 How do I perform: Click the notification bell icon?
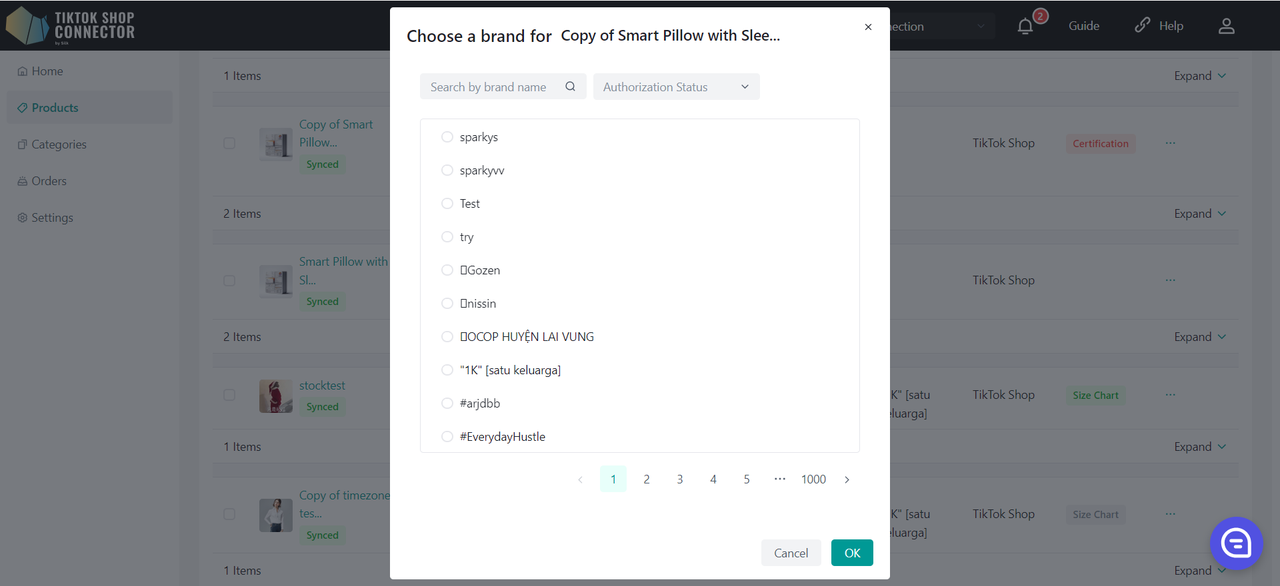click(x=1025, y=27)
